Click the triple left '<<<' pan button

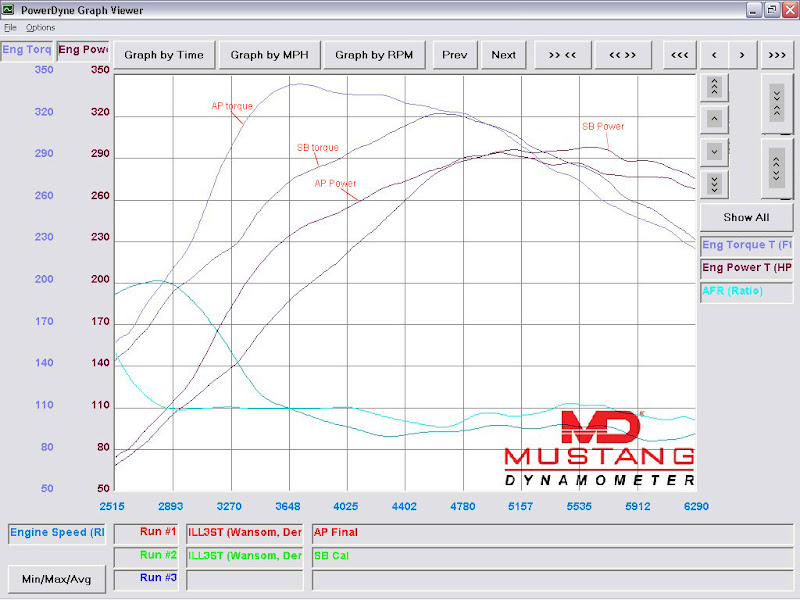680,55
